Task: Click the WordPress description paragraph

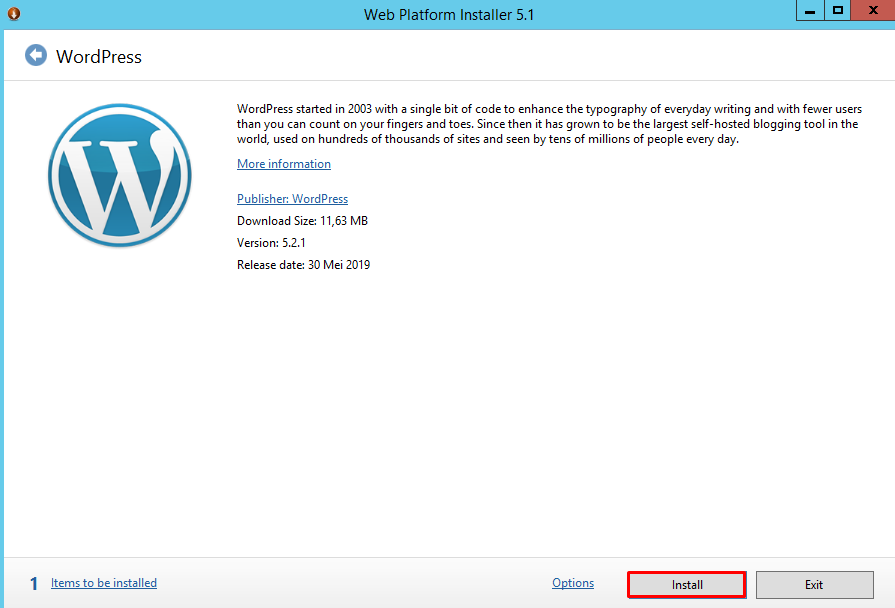Action: coord(549,124)
